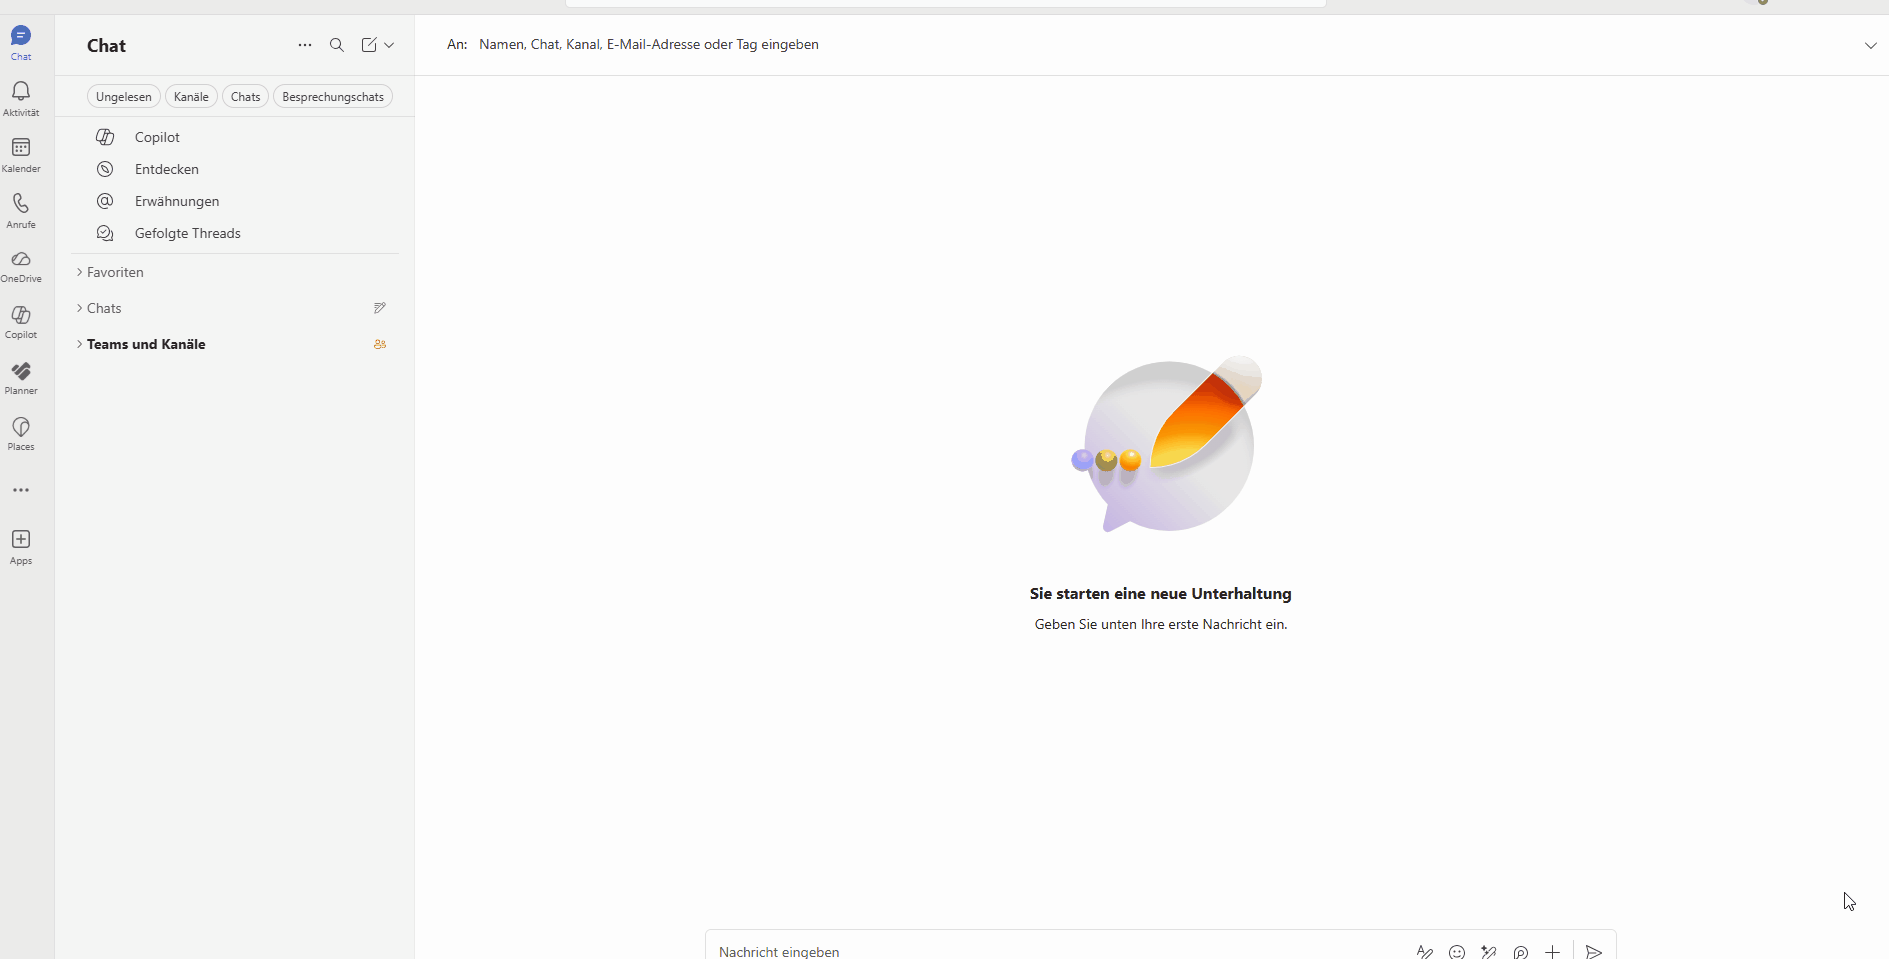Click the Entdecken link
Viewport: 1889px width, 959px height.
pyautogui.click(x=167, y=169)
